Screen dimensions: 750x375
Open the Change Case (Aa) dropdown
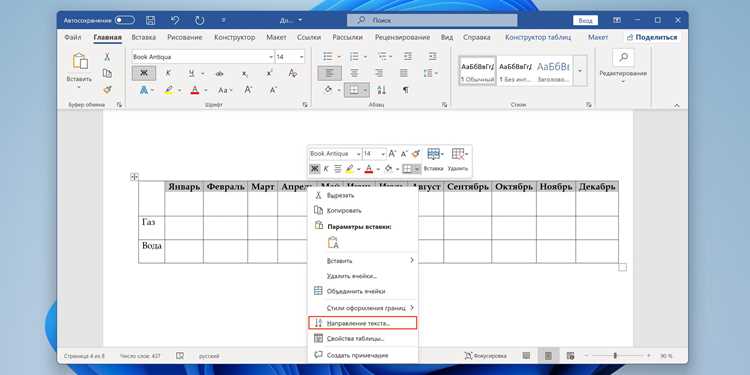pos(224,90)
